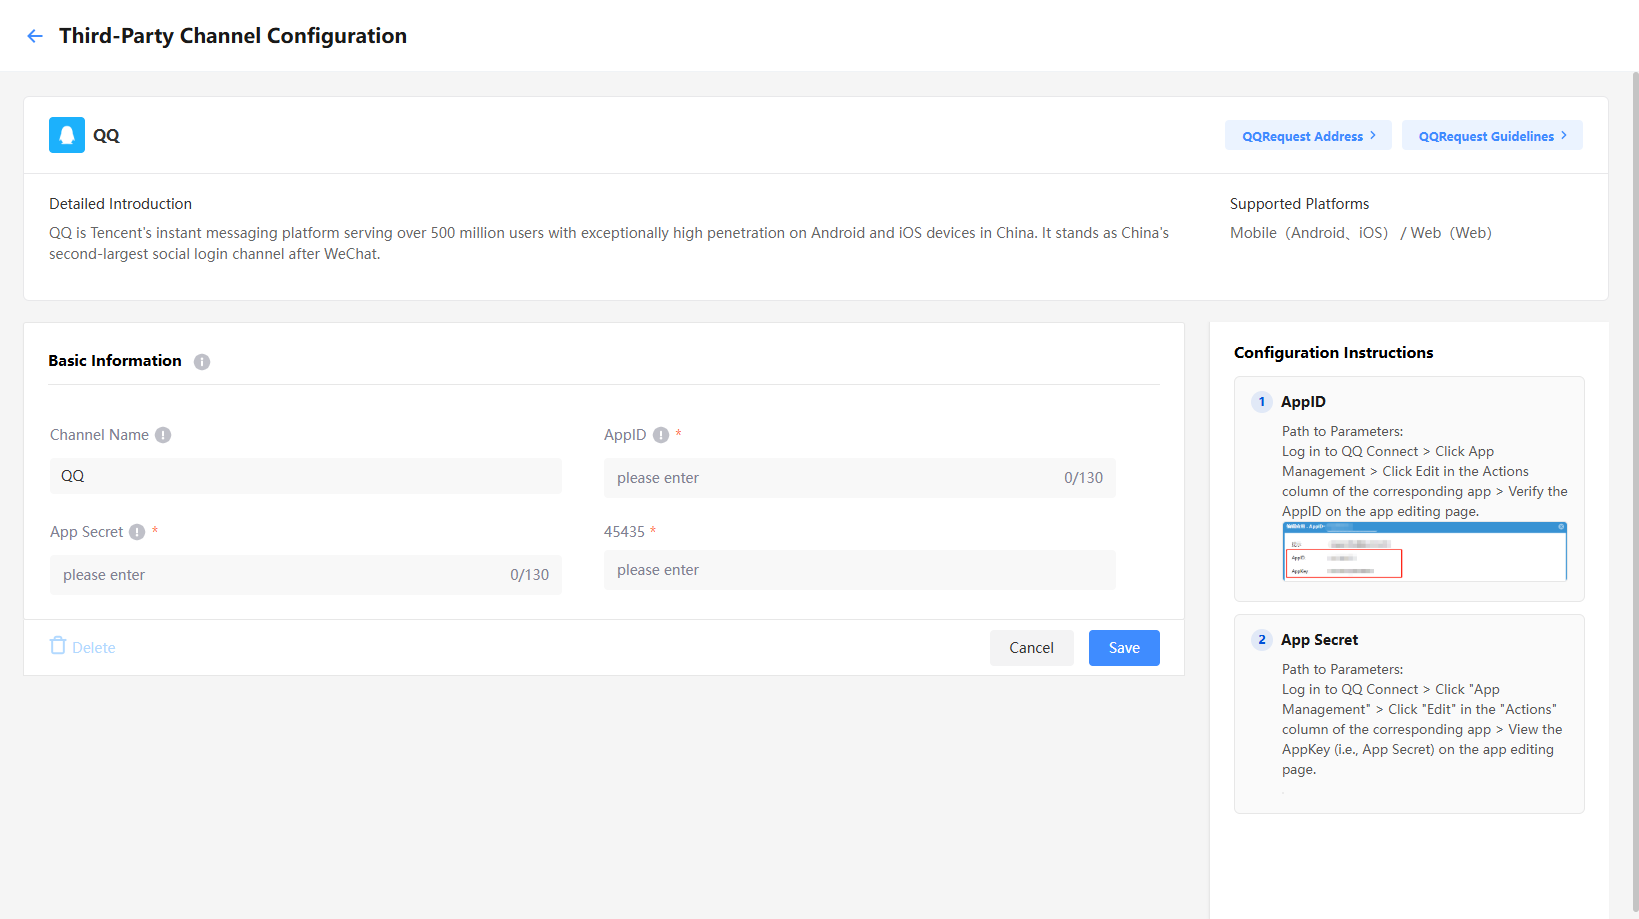This screenshot has width=1639, height=919.
Task: Click the Delete text link
Action: pyautogui.click(x=94, y=648)
